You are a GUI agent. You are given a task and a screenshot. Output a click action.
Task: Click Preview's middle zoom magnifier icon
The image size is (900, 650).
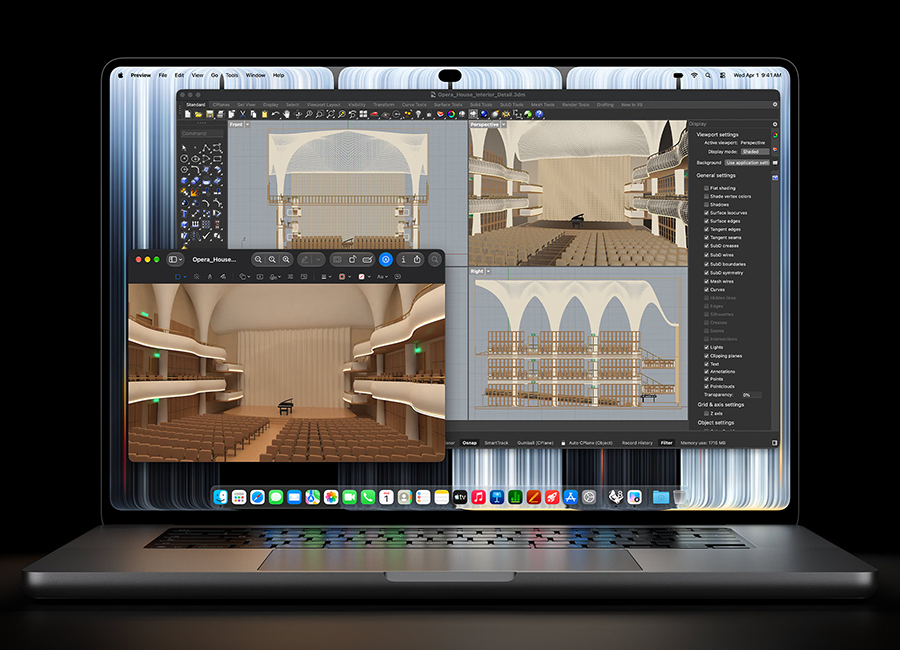pyautogui.click(x=272, y=260)
